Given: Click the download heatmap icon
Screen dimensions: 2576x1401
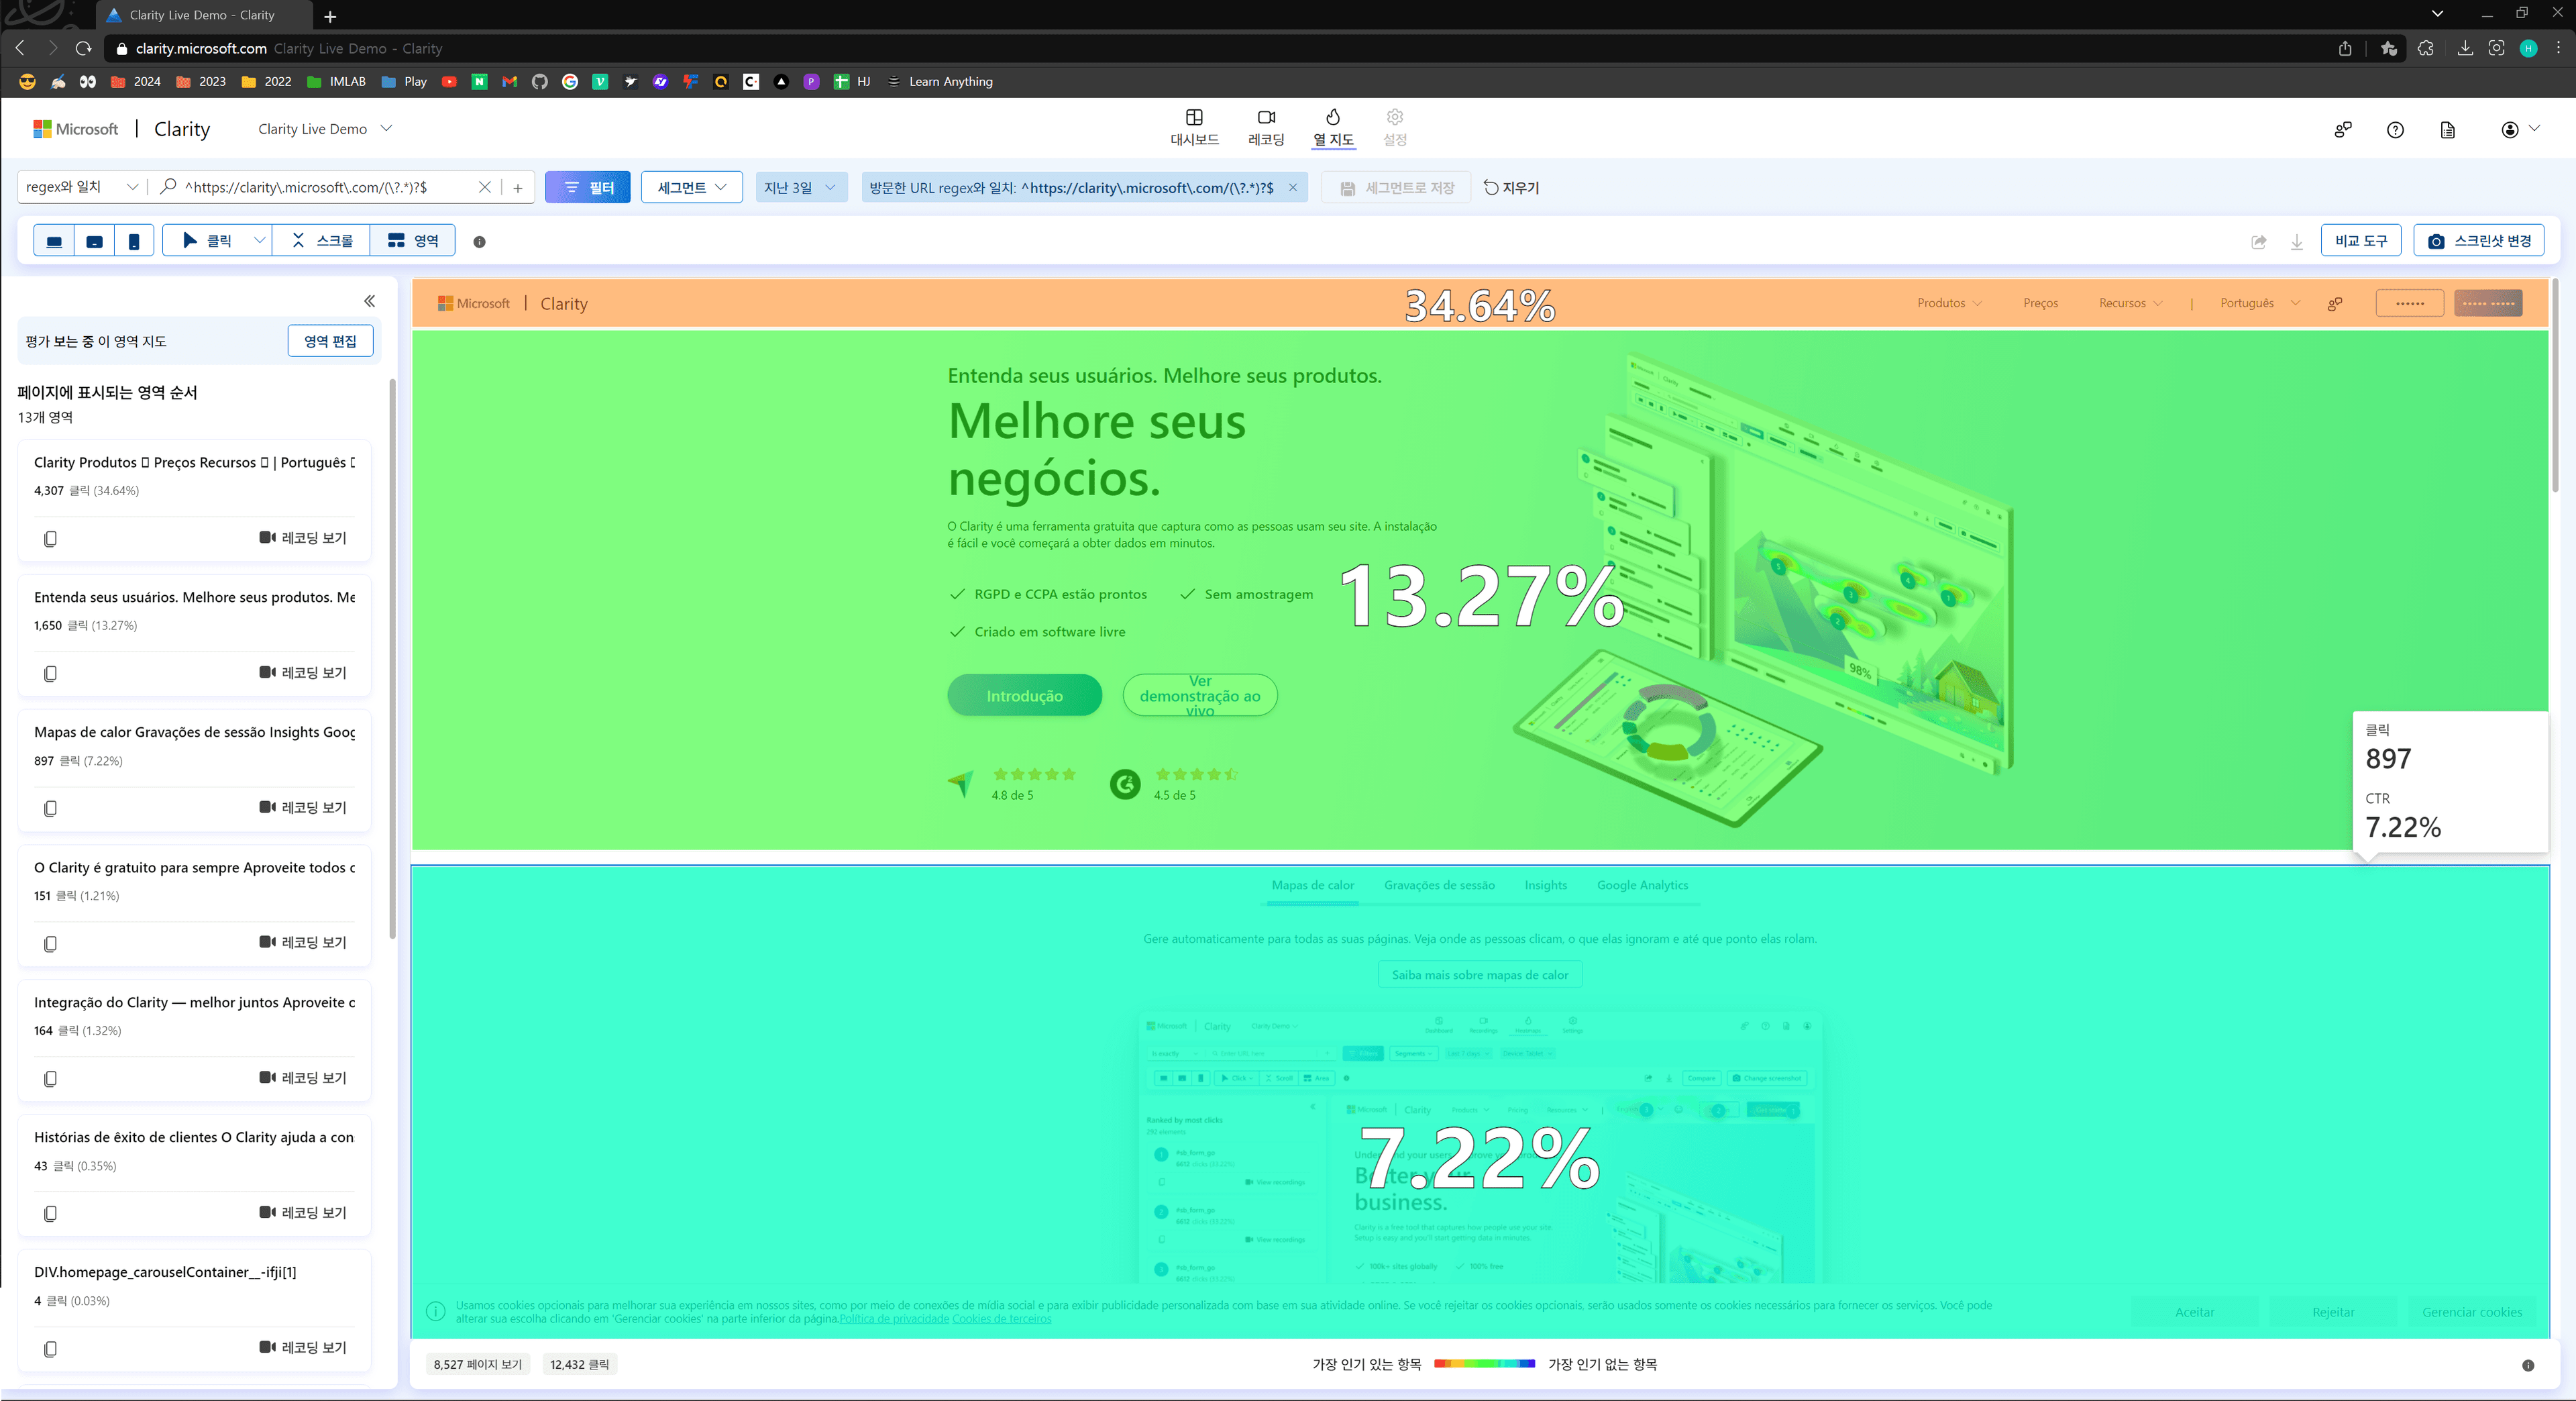Looking at the screenshot, I should tap(2296, 242).
